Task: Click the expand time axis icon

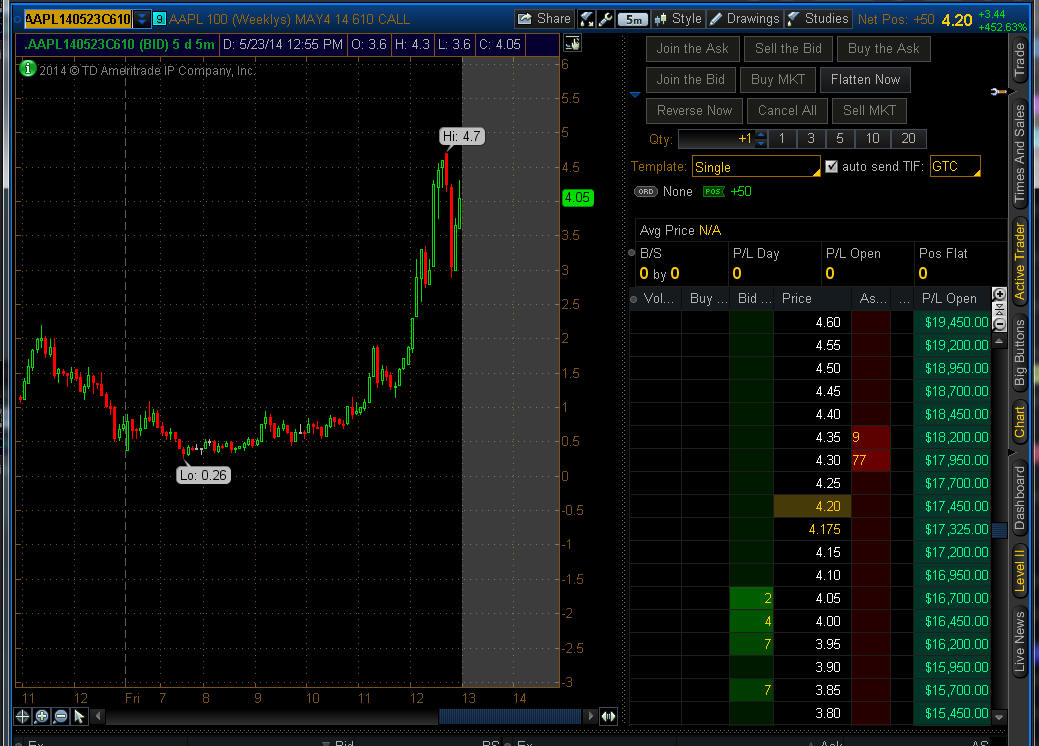Action: 608,716
